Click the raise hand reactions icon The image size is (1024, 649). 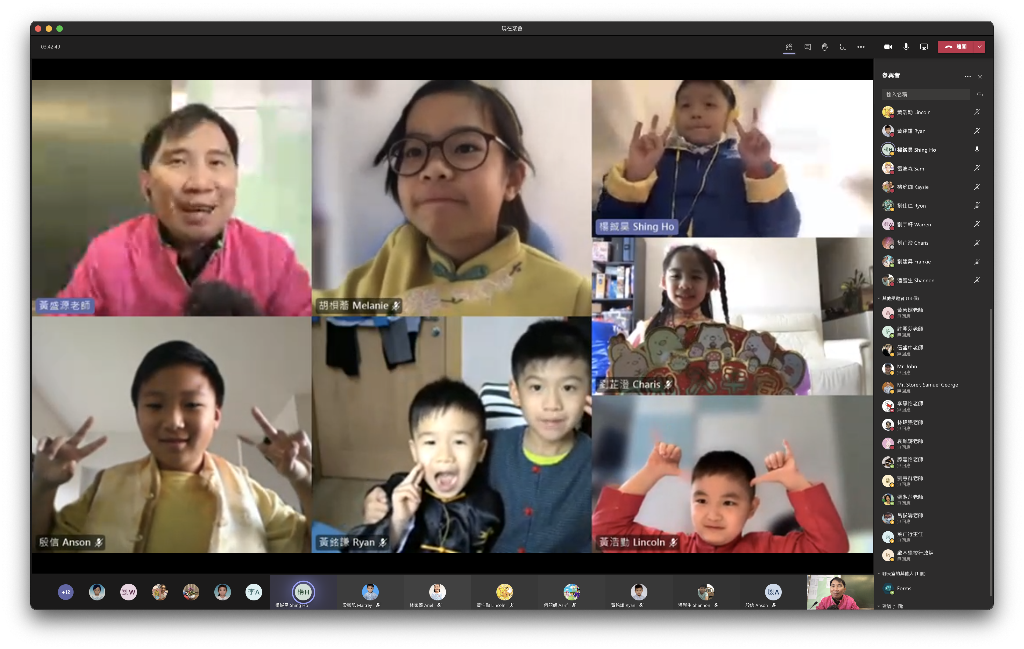tap(825, 47)
